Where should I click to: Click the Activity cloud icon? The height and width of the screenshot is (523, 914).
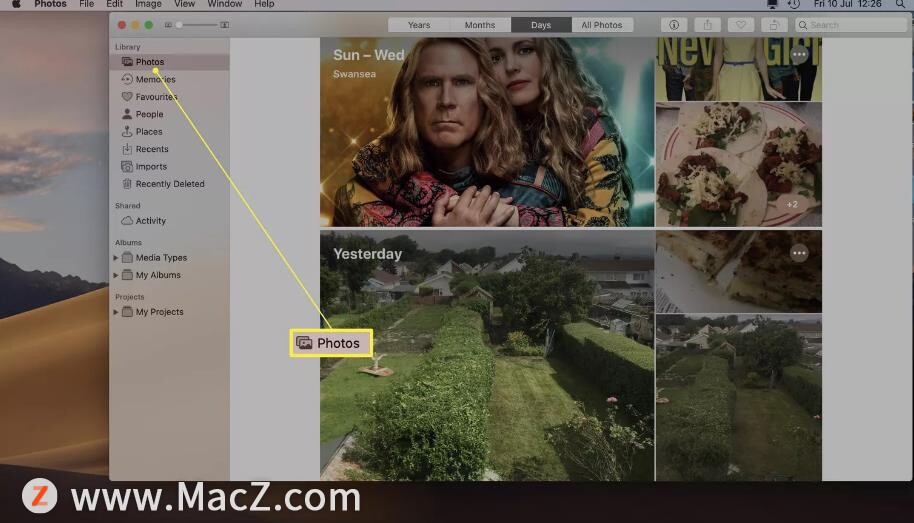[x=126, y=220]
